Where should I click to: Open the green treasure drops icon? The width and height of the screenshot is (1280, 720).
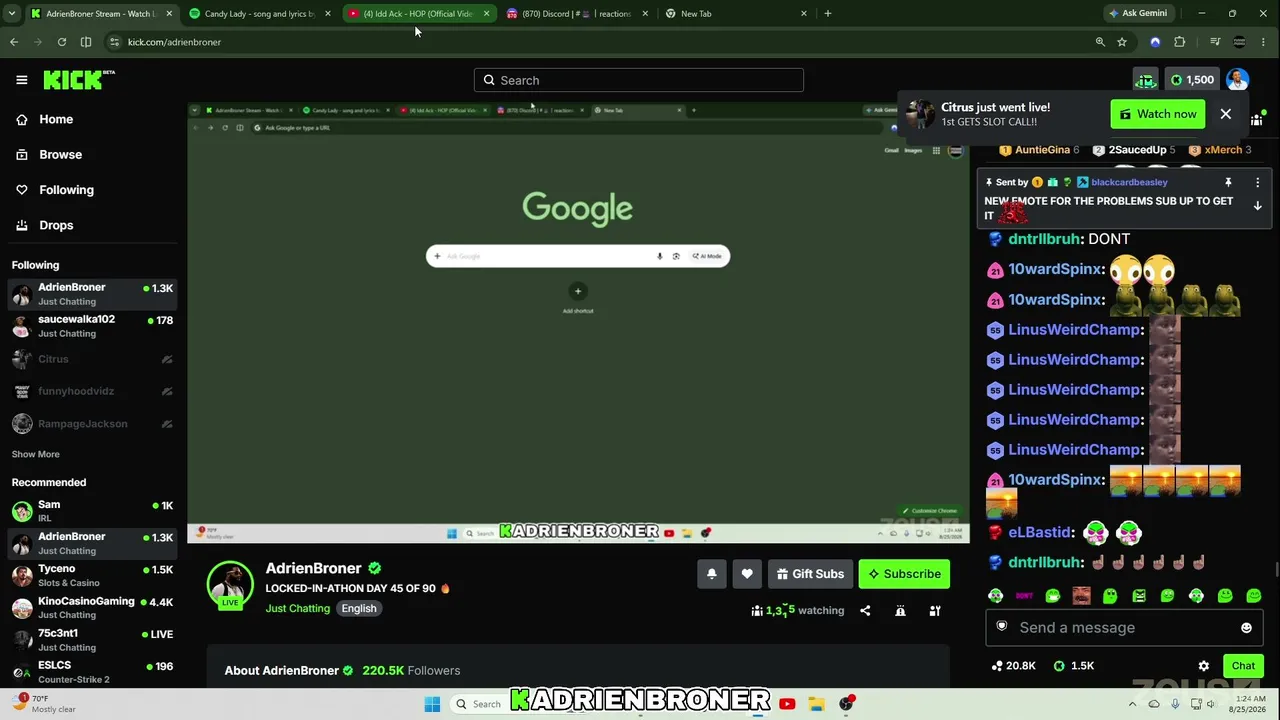tap(1145, 80)
